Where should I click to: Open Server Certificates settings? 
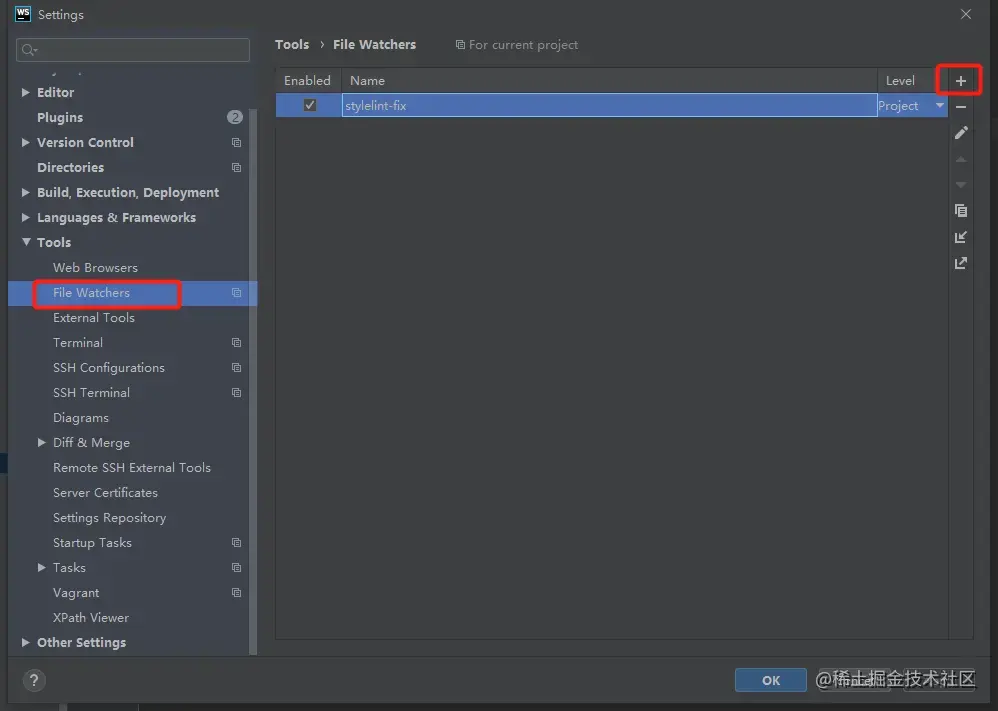pyautogui.click(x=105, y=493)
